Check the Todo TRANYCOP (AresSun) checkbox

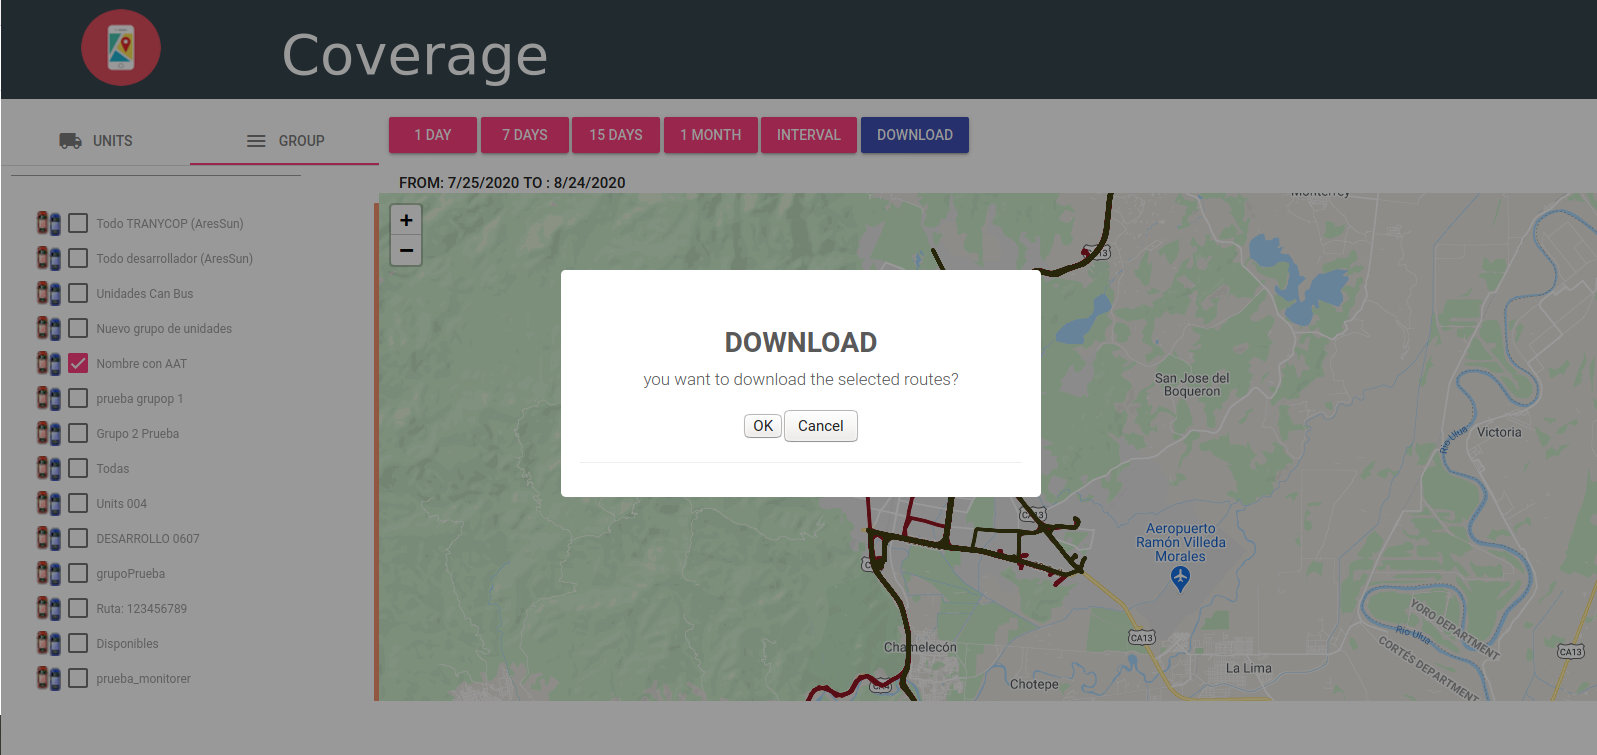pyautogui.click(x=78, y=223)
